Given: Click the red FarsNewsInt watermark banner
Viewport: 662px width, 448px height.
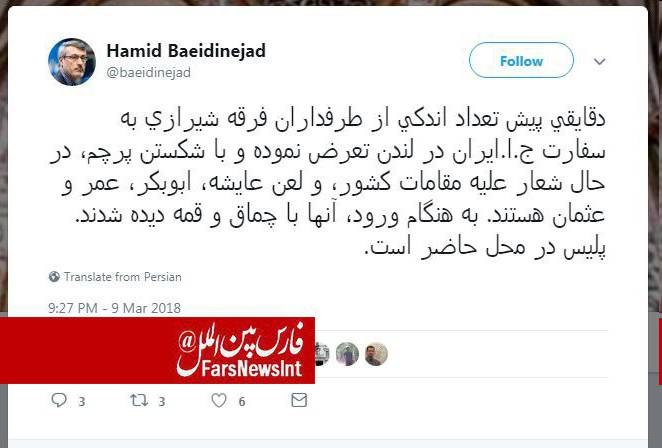Looking at the screenshot, I should tap(157, 350).
